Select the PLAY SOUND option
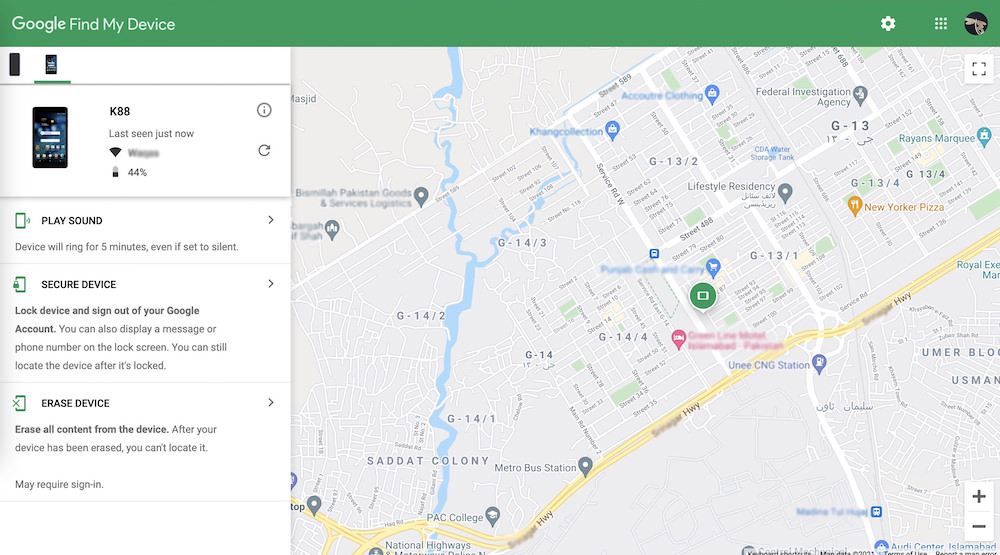 [72, 221]
